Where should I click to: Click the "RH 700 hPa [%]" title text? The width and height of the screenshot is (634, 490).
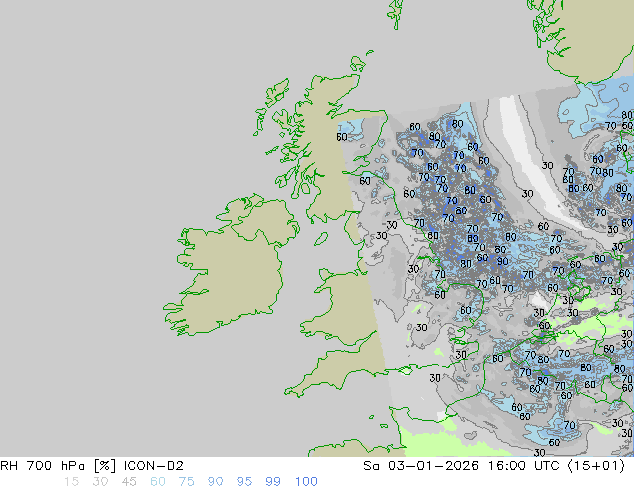tap(58, 466)
